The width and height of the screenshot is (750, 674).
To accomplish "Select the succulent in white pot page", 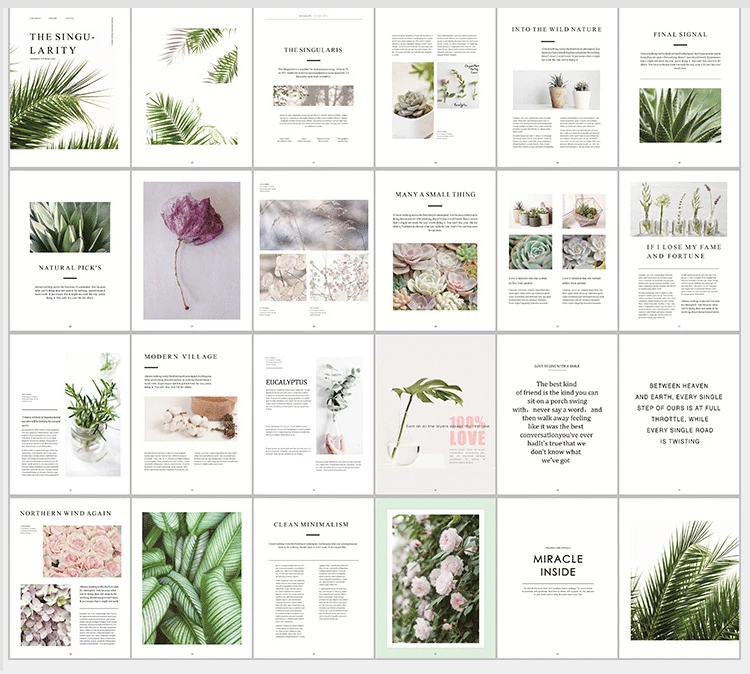I will tap(435, 88).
